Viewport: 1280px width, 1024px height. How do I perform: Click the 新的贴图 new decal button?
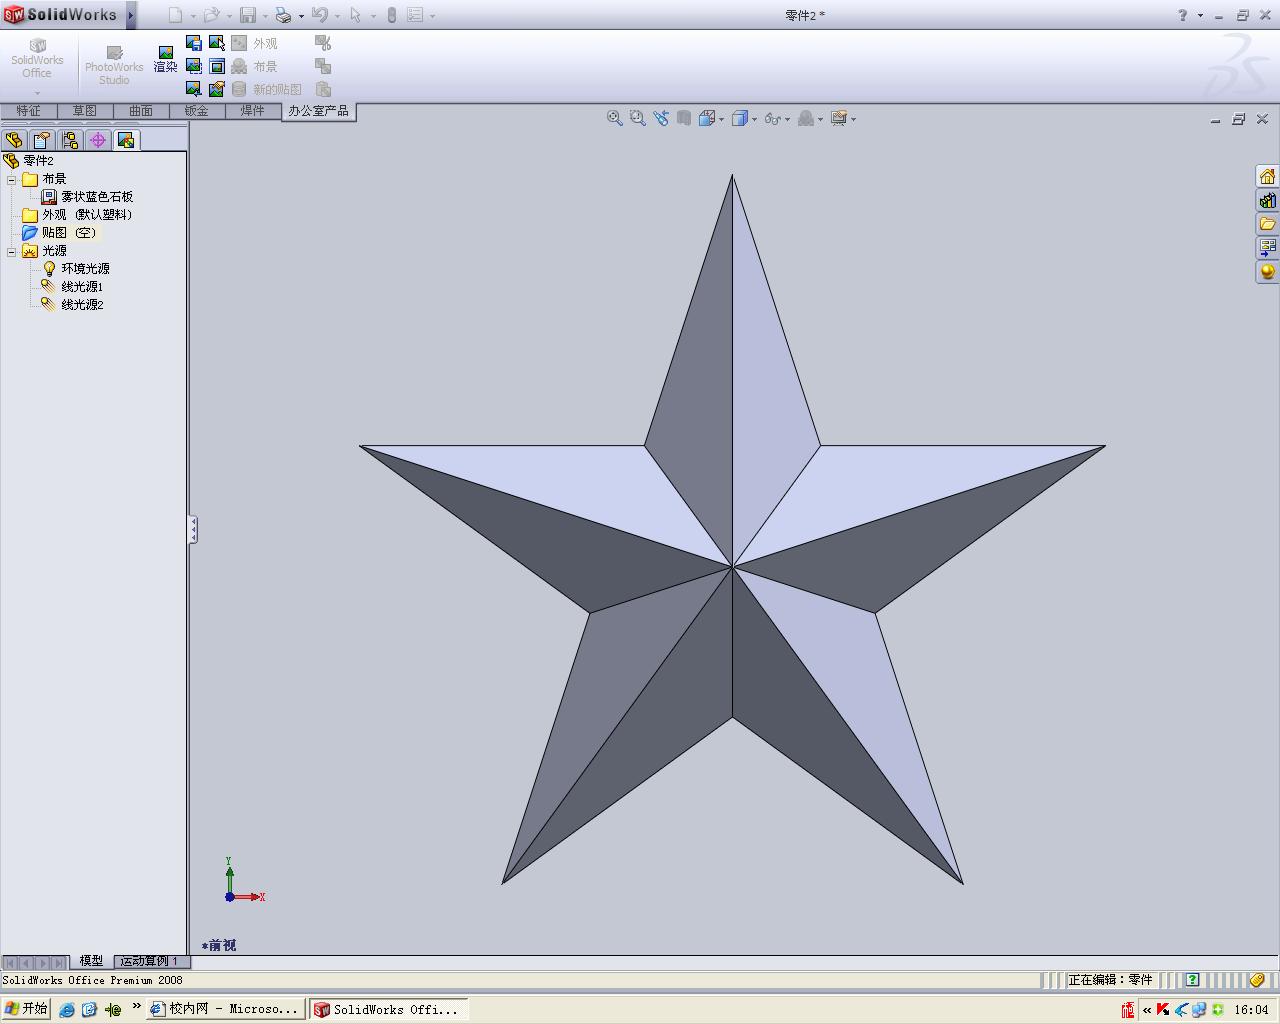[x=267, y=89]
